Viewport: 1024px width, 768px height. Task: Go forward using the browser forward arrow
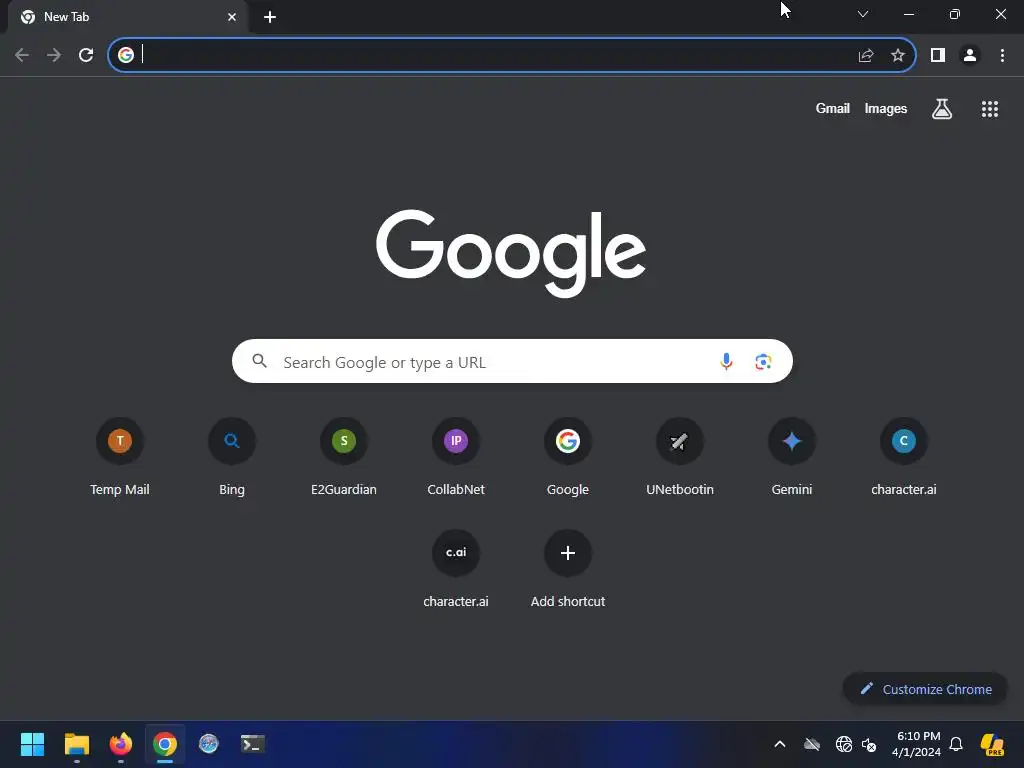tap(54, 55)
